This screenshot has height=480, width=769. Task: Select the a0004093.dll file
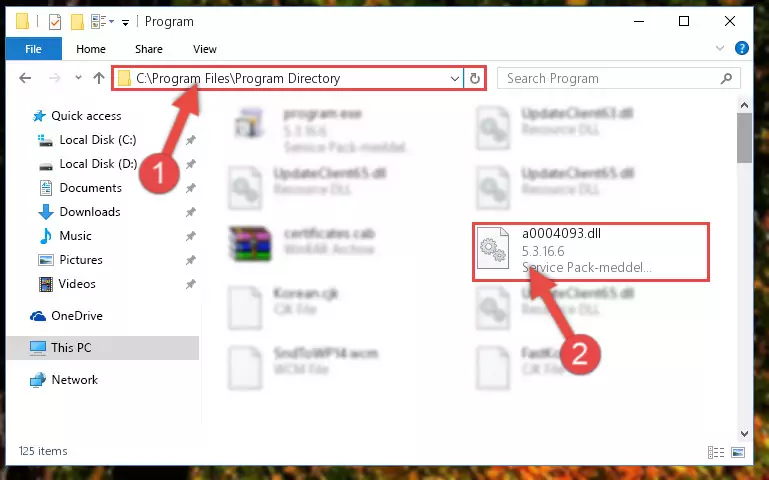point(590,252)
